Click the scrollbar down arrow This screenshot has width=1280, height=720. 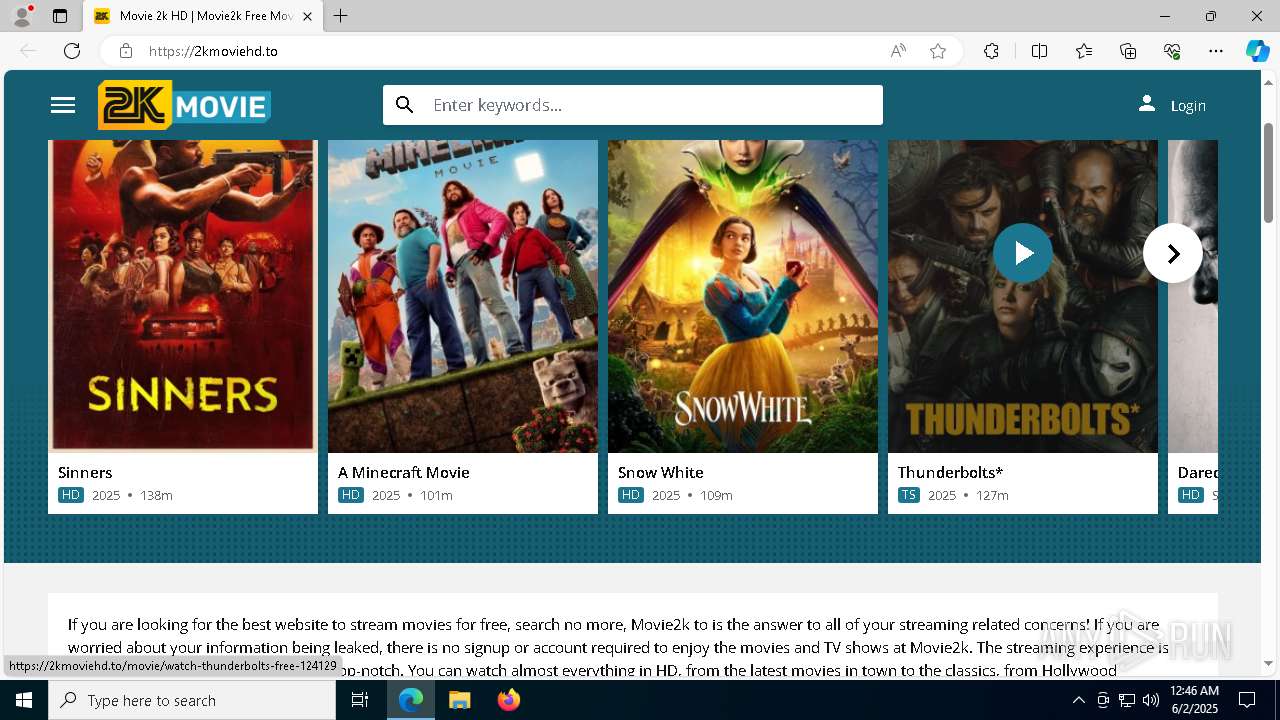click(1269, 663)
